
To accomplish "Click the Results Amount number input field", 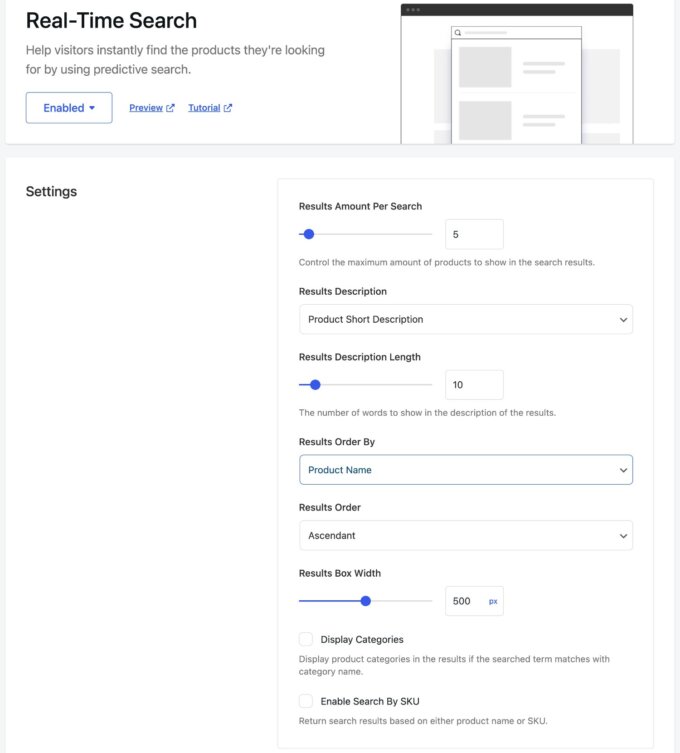I will point(473,234).
